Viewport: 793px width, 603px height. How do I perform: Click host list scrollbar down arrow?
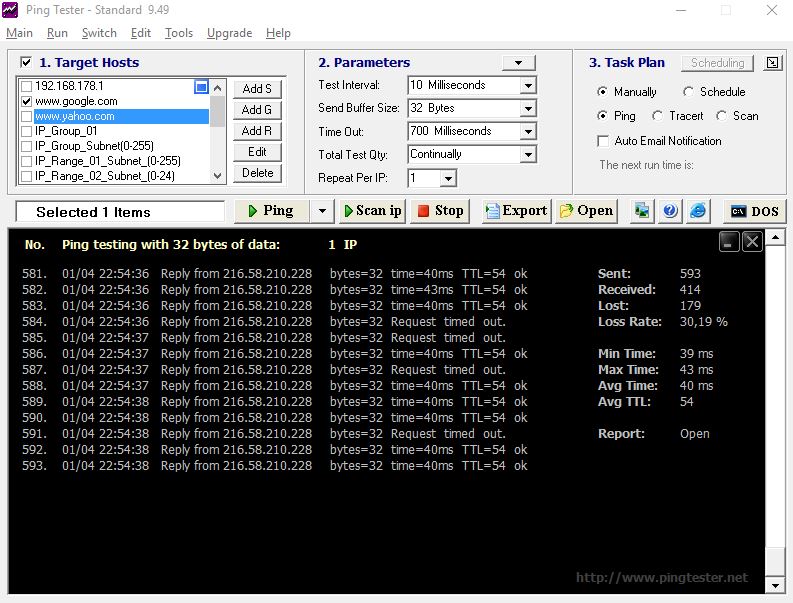coord(217,176)
